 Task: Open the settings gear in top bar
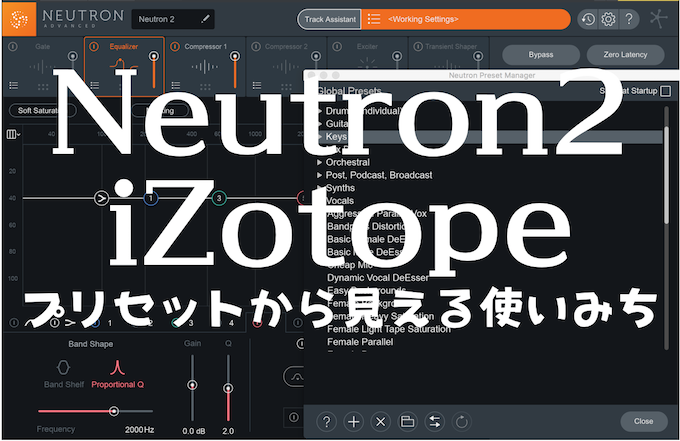click(608, 19)
